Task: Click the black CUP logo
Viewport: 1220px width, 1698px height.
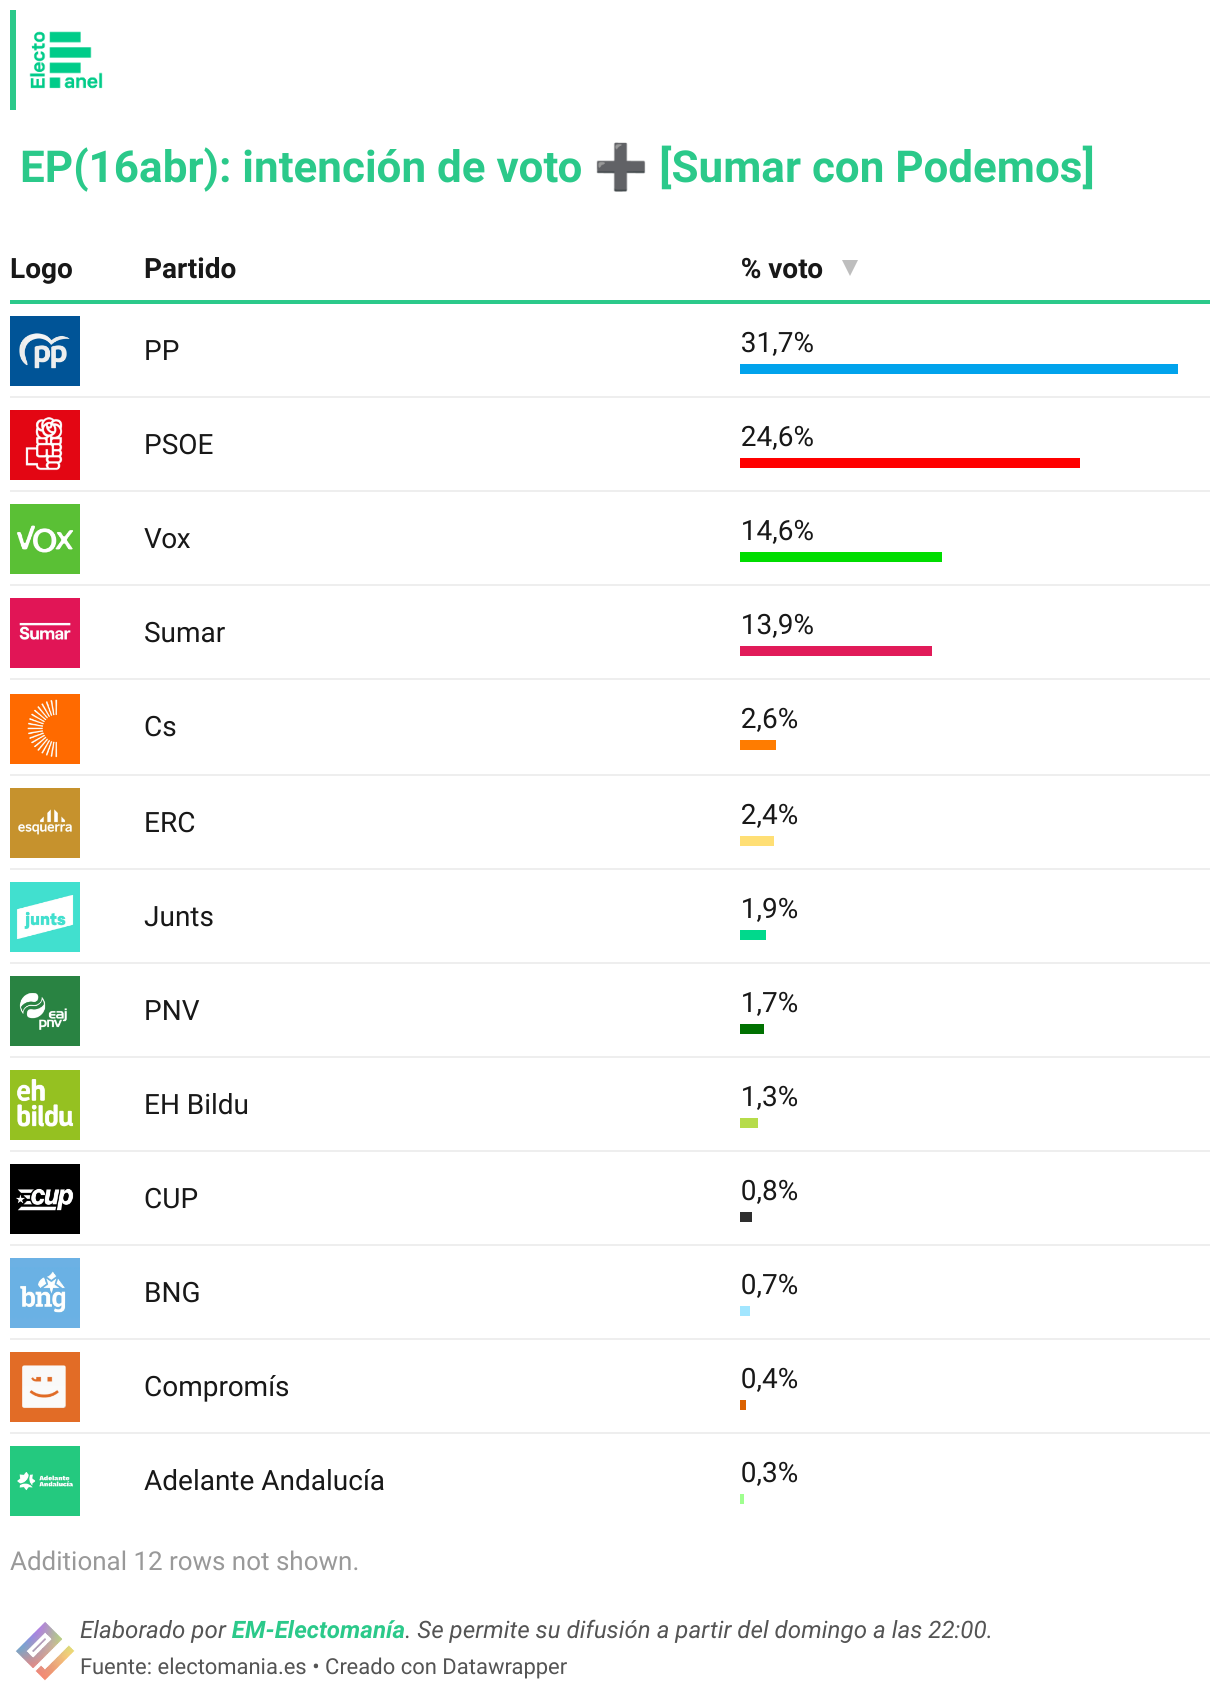Action: (45, 1199)
